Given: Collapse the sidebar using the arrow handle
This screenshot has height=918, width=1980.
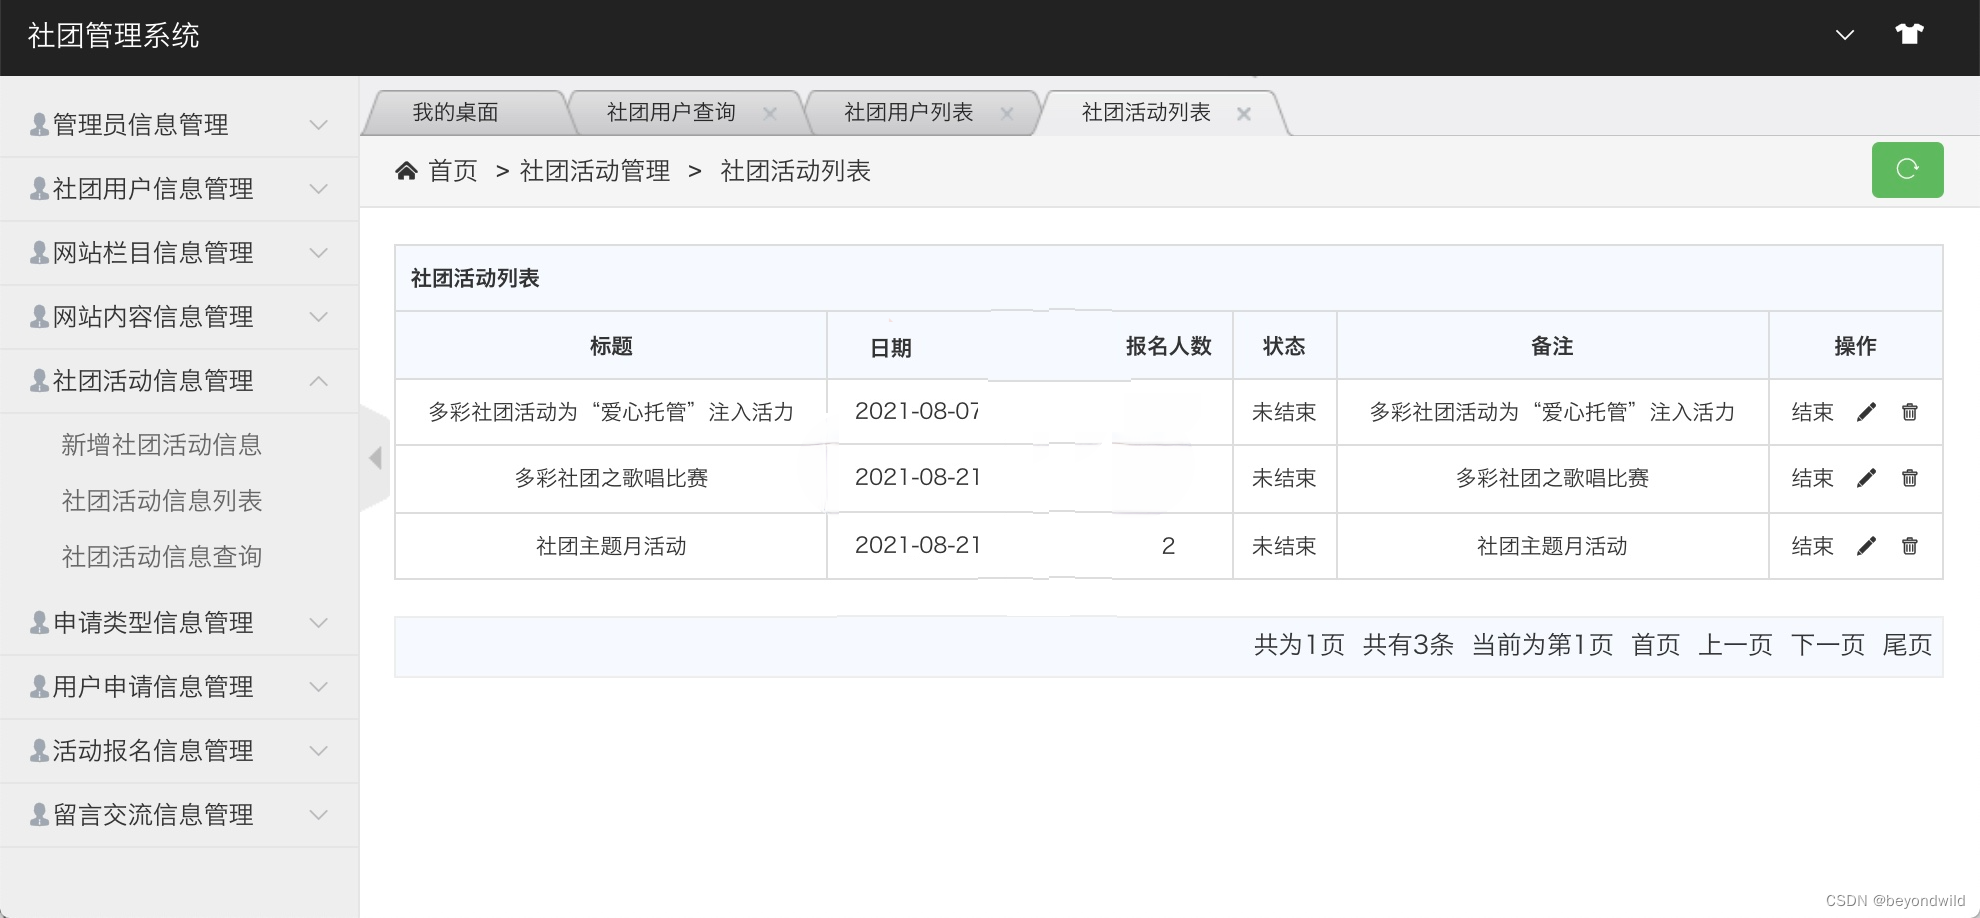Looking at the screenshot, I should [x=376, y=458].
